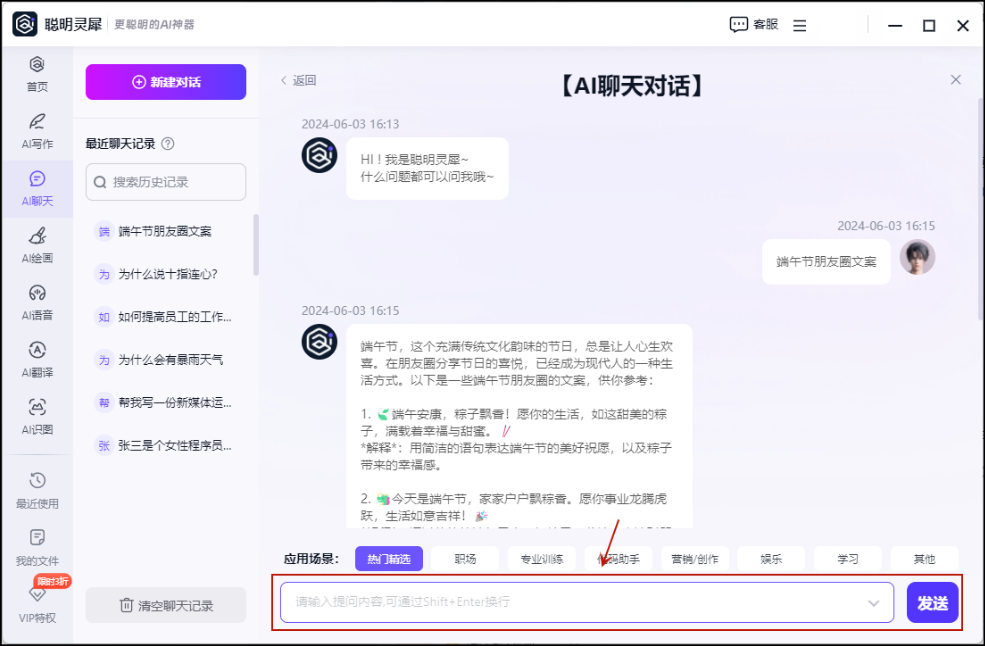Click the 聪明灵犀 app logo
This screenshot has height=646, width=985.
[x=25, y=25]
